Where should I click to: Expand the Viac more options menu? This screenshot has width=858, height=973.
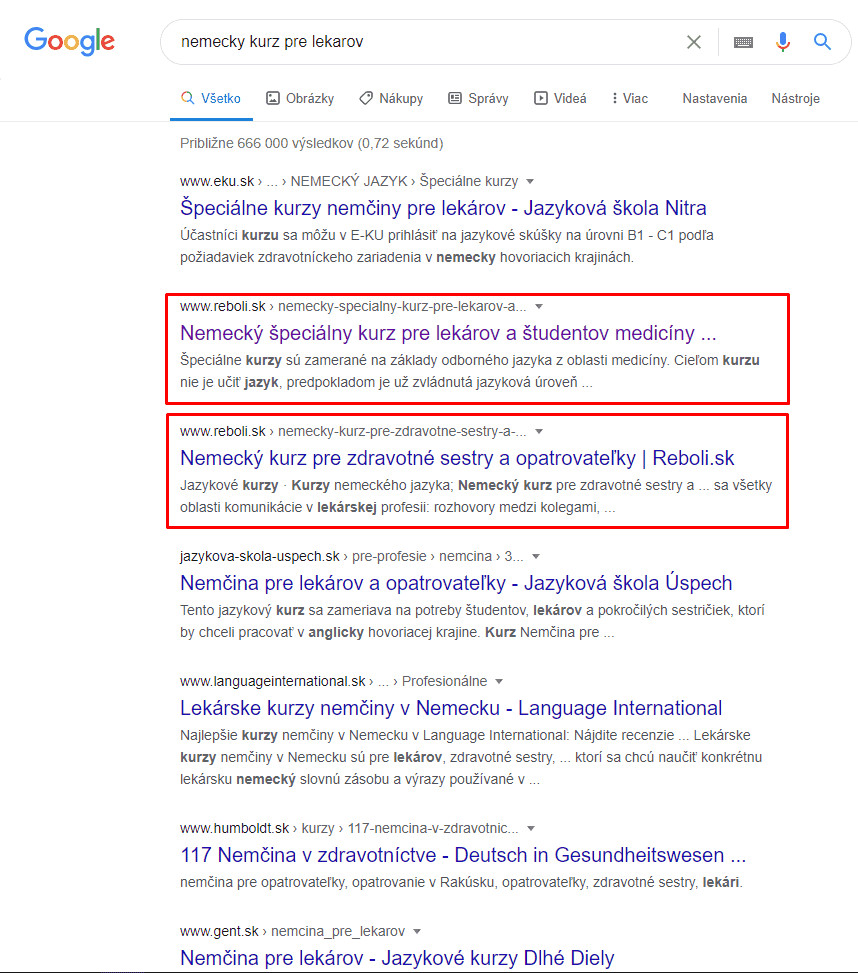[x=629, y=98]
